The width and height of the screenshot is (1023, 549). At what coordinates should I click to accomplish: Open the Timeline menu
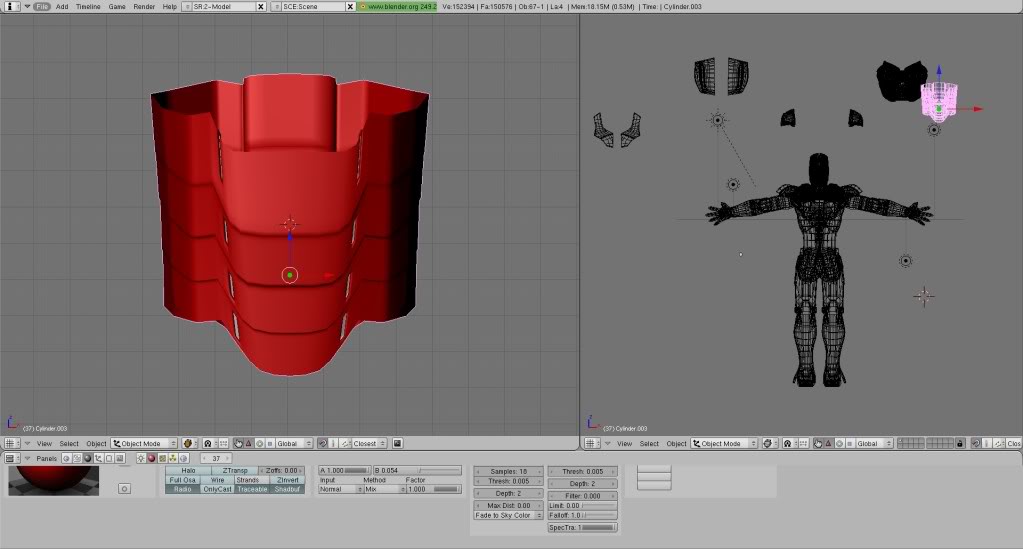pyautogui.click(x=88, y=7)
